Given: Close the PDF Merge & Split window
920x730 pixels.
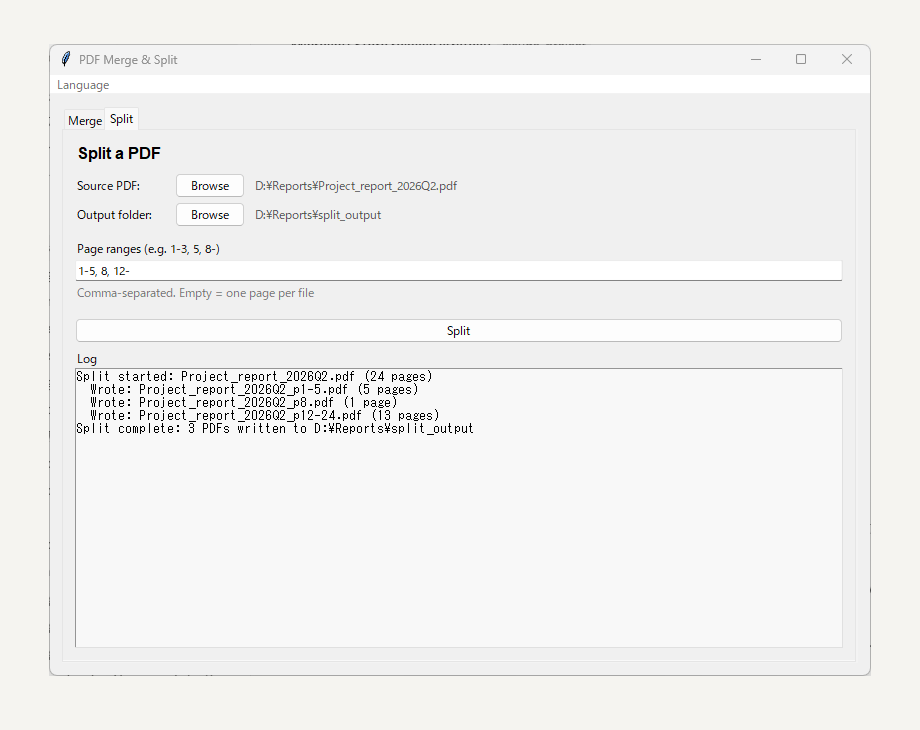Looking at the screenshot, I should pyautogui.click(x=847, y=59).
